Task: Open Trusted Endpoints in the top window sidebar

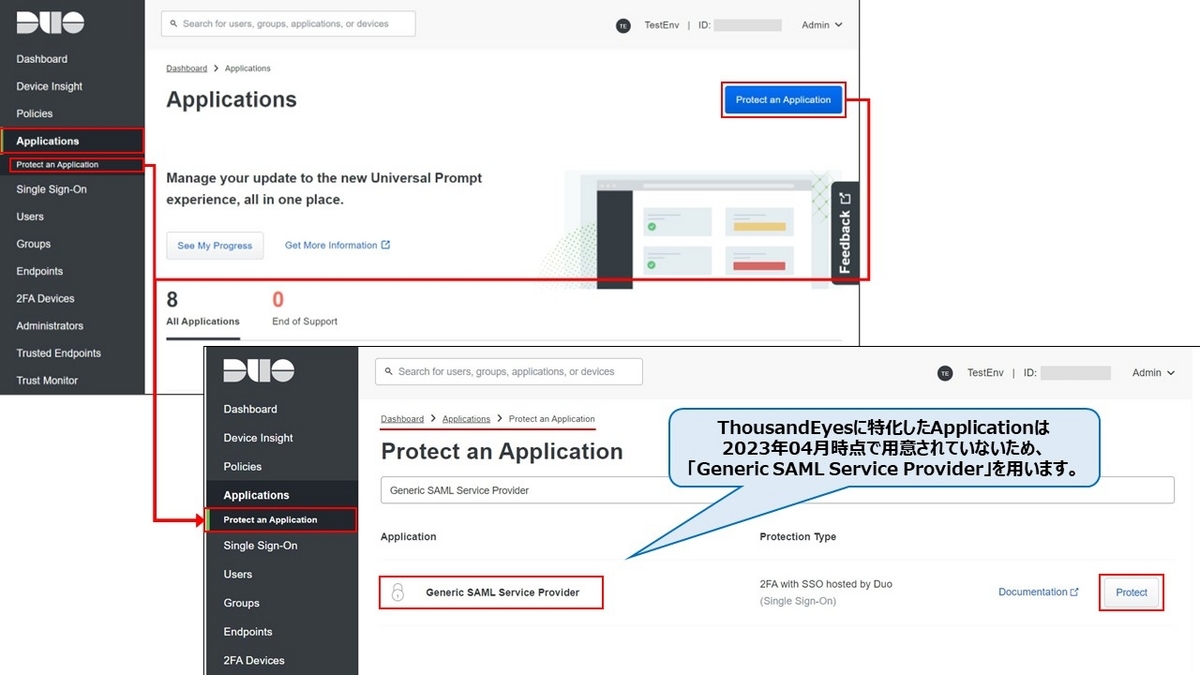Action: coord(58,353)
